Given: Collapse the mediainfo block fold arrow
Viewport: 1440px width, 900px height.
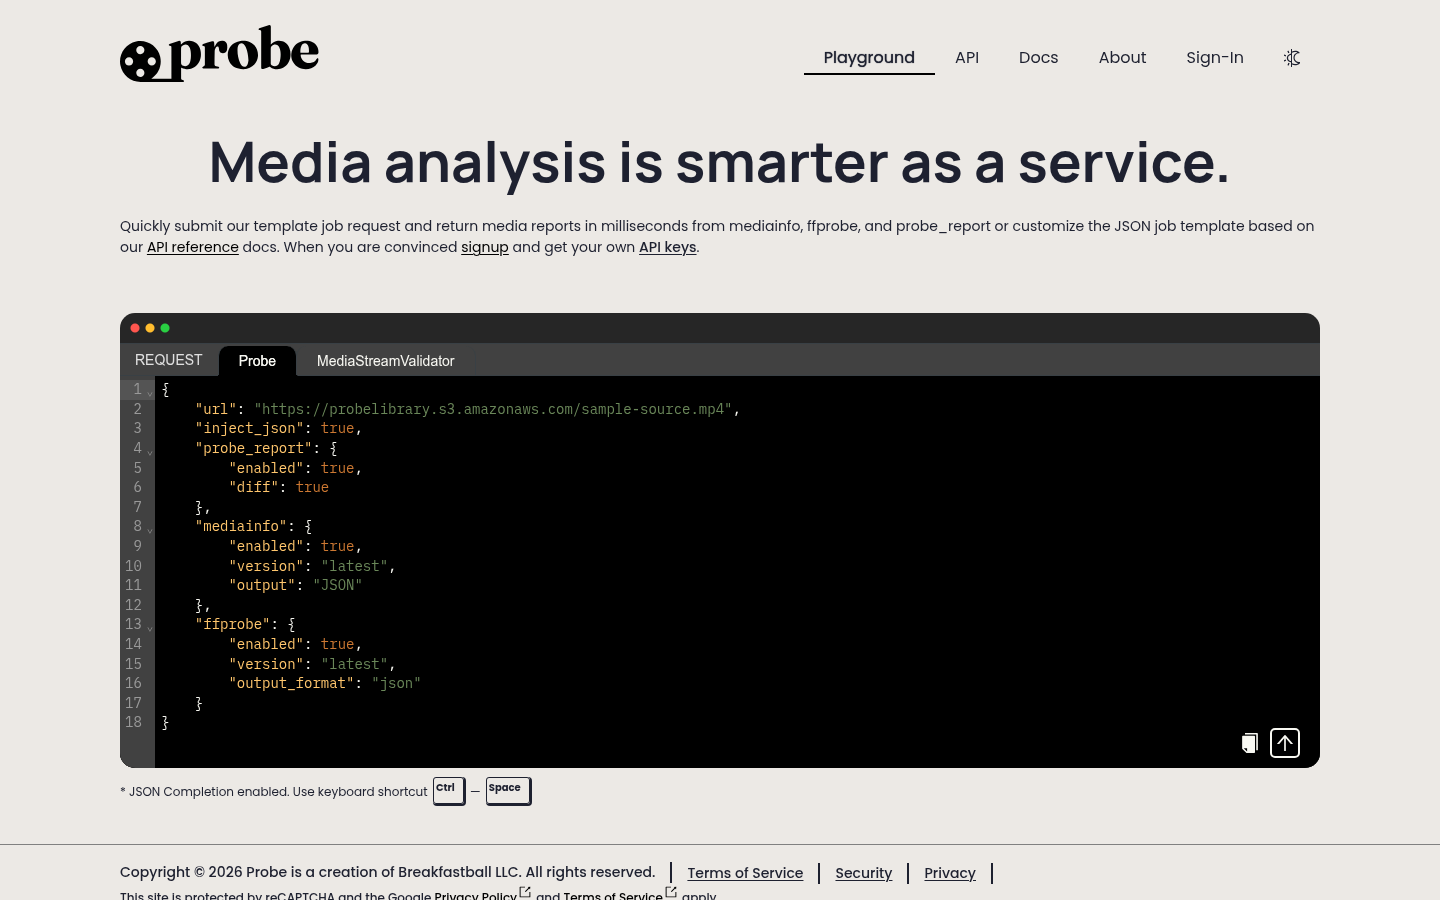Looking at the screenshot, I should 150,530.
